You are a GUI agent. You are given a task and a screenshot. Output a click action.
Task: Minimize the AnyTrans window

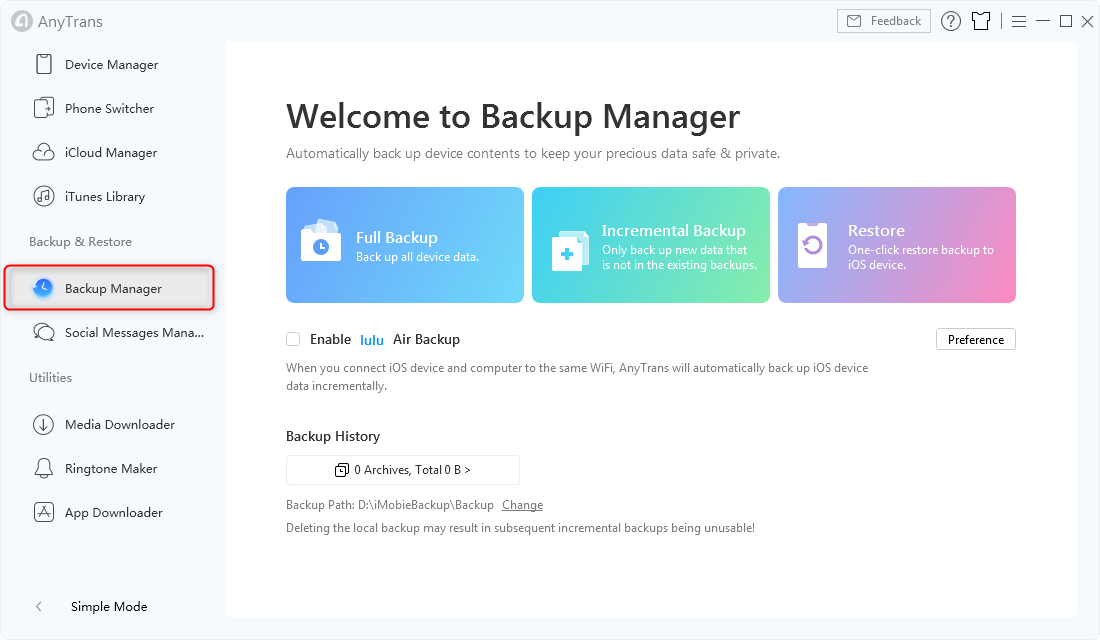pos(1043,21)
